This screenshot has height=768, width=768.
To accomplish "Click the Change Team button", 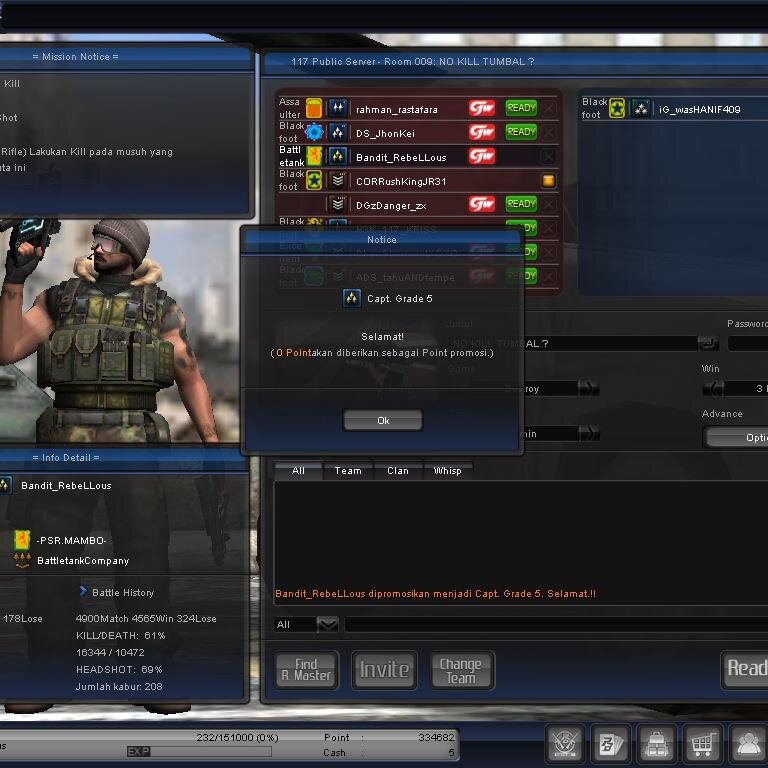I will (461, 670).
